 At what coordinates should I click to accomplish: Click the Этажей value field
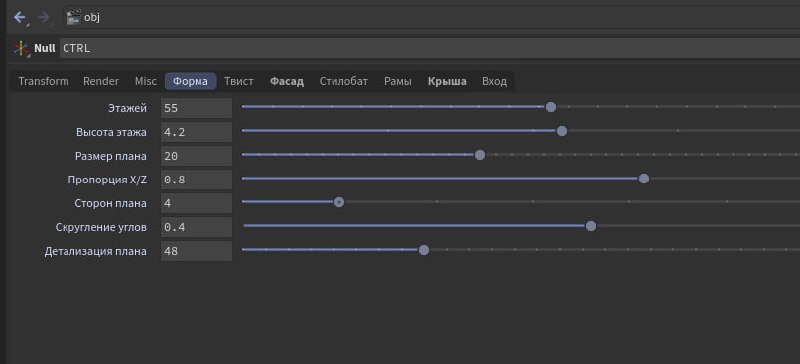(196, 108)
